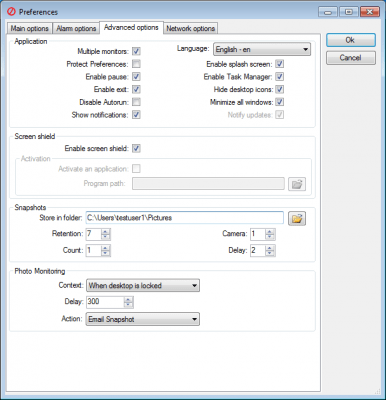Uncheck Enable splash screen
Viewport: 386px width, 400px height.
(279, 64)
